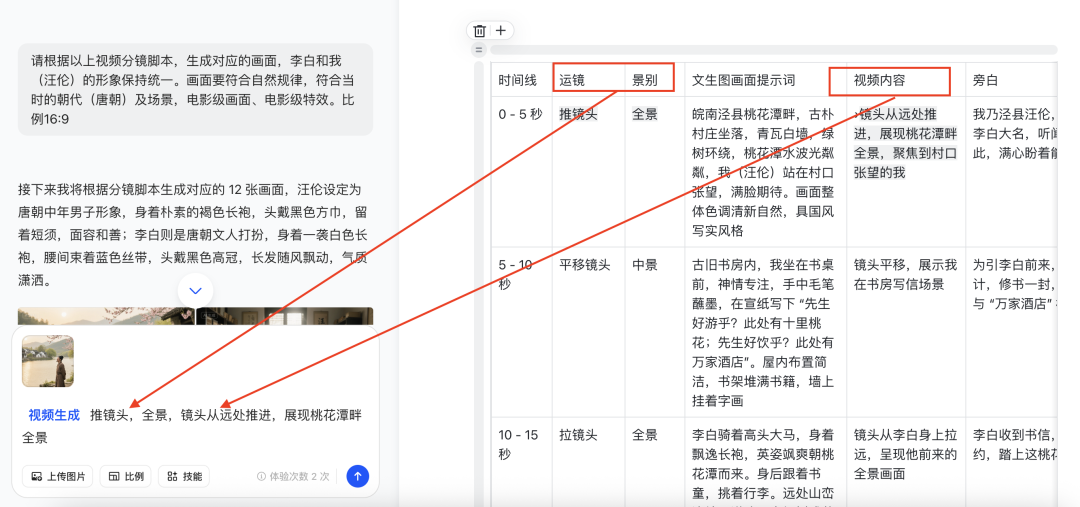Click the 运镜 column header
Screen dimensions: 1080x507
(588, 80)
